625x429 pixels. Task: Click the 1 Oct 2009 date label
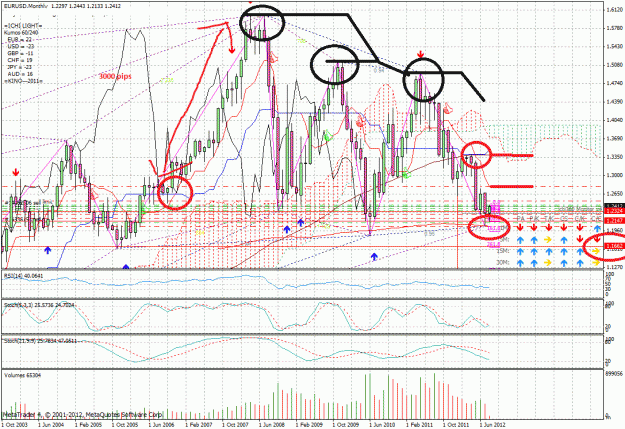click(345, 425)
